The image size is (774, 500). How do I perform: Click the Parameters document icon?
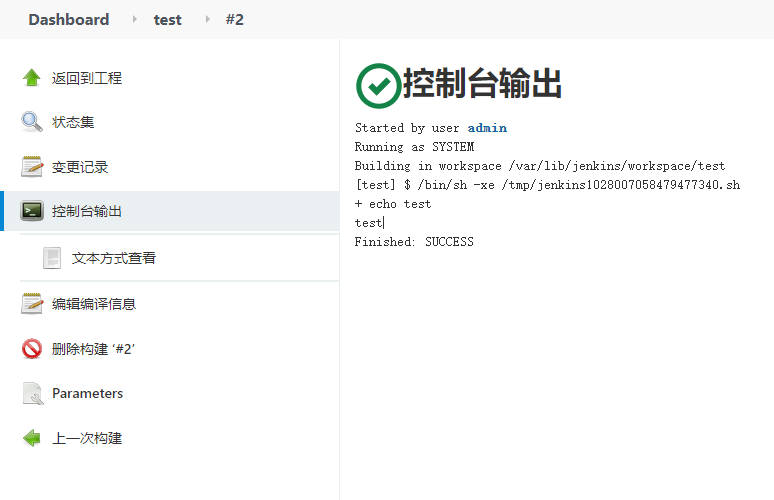[32, 394]
